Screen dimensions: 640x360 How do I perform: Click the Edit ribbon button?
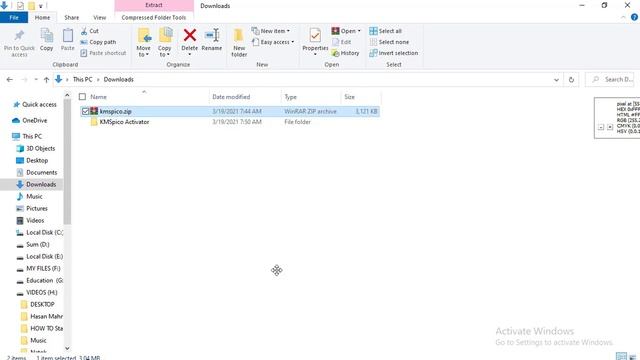[x=342, y=42]
